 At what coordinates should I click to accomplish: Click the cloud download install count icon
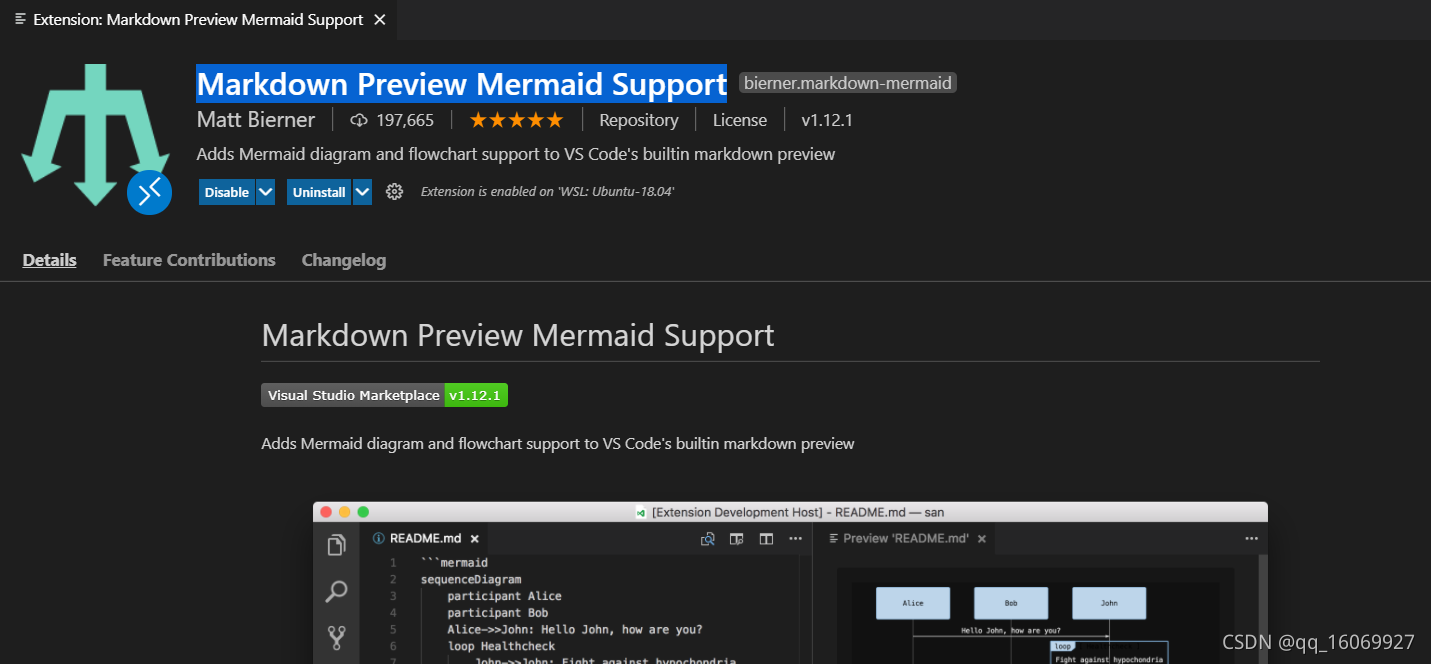[359, 120]
